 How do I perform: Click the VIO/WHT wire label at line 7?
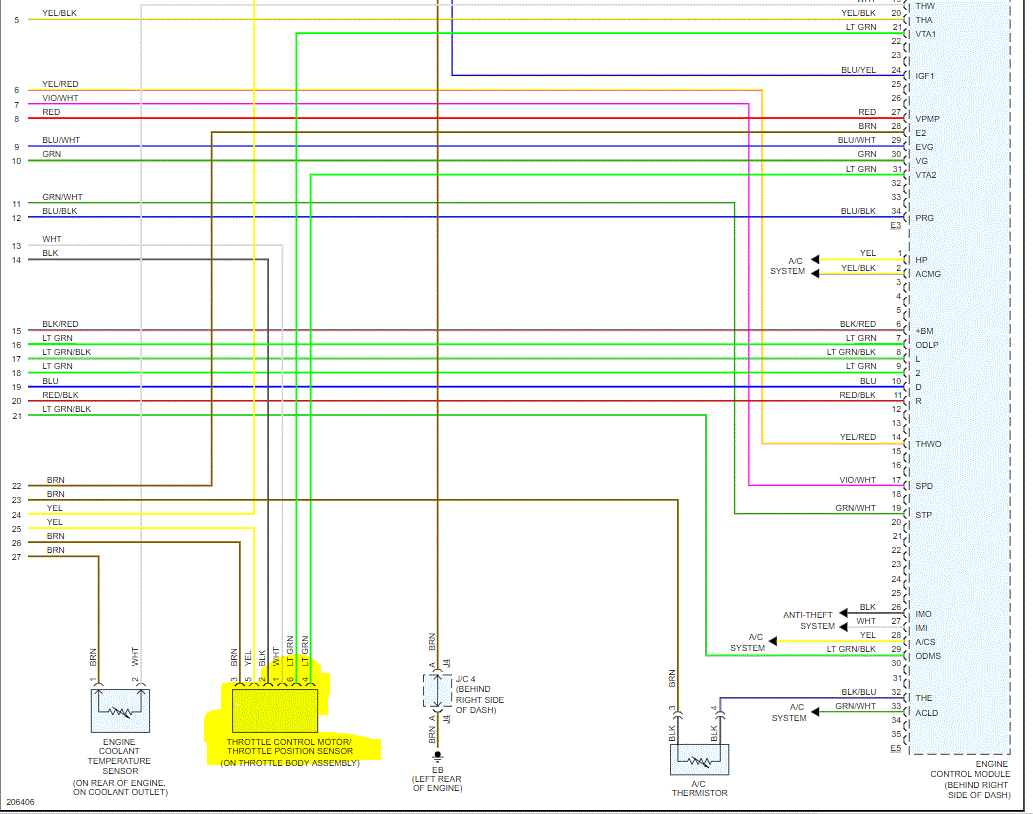point(60,98)
